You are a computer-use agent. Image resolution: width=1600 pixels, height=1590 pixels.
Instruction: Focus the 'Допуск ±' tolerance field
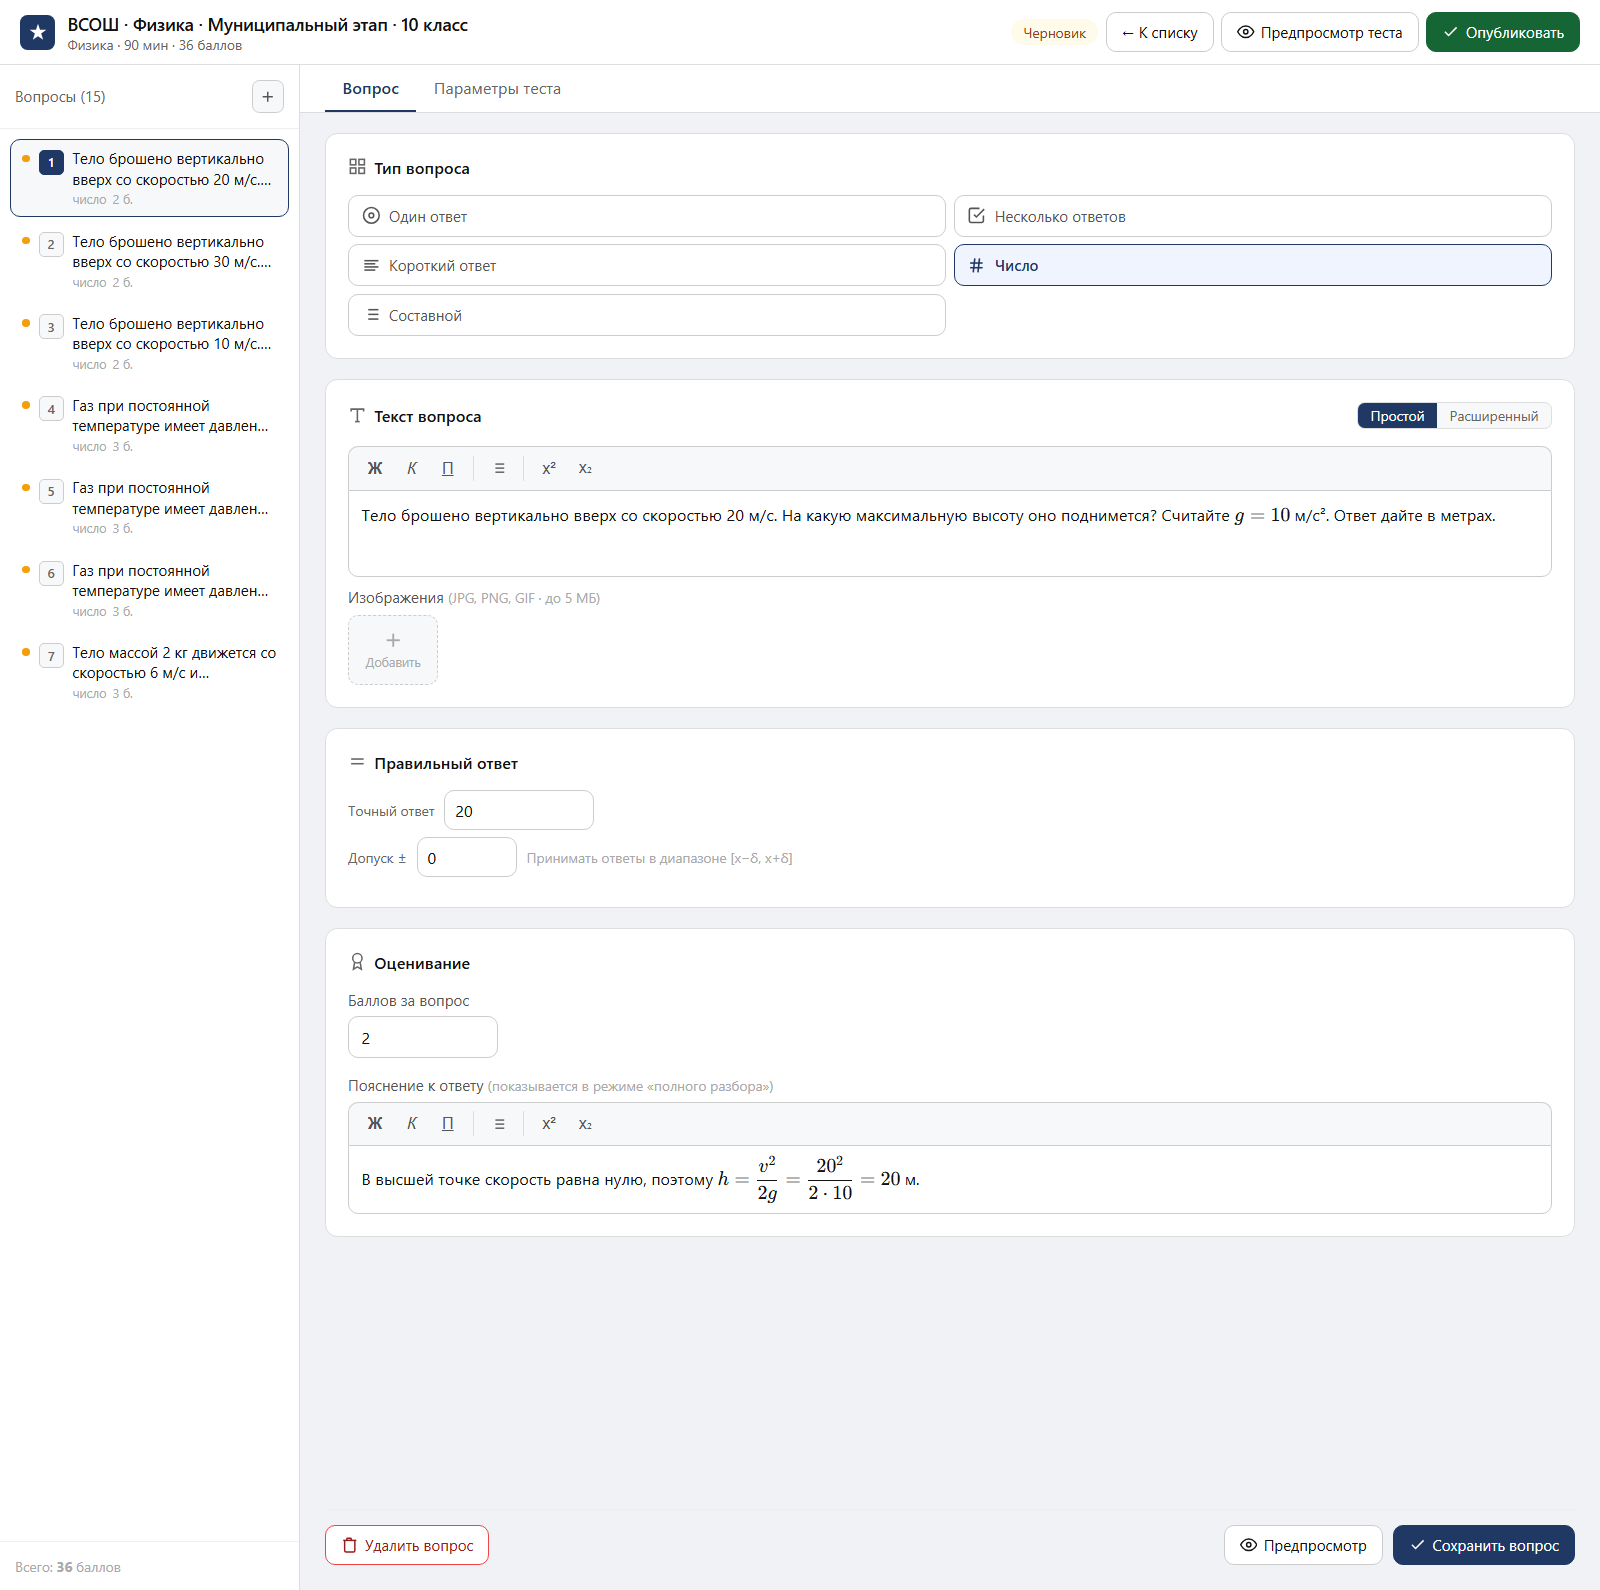click(467, 858)
